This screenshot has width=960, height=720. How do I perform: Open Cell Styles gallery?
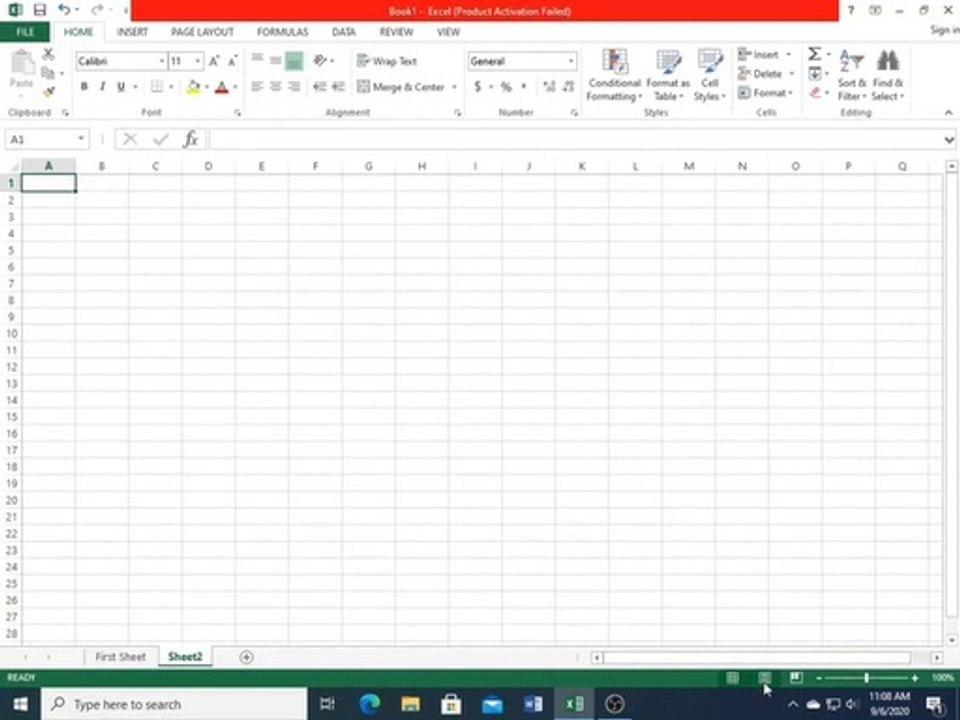(710, 75)
